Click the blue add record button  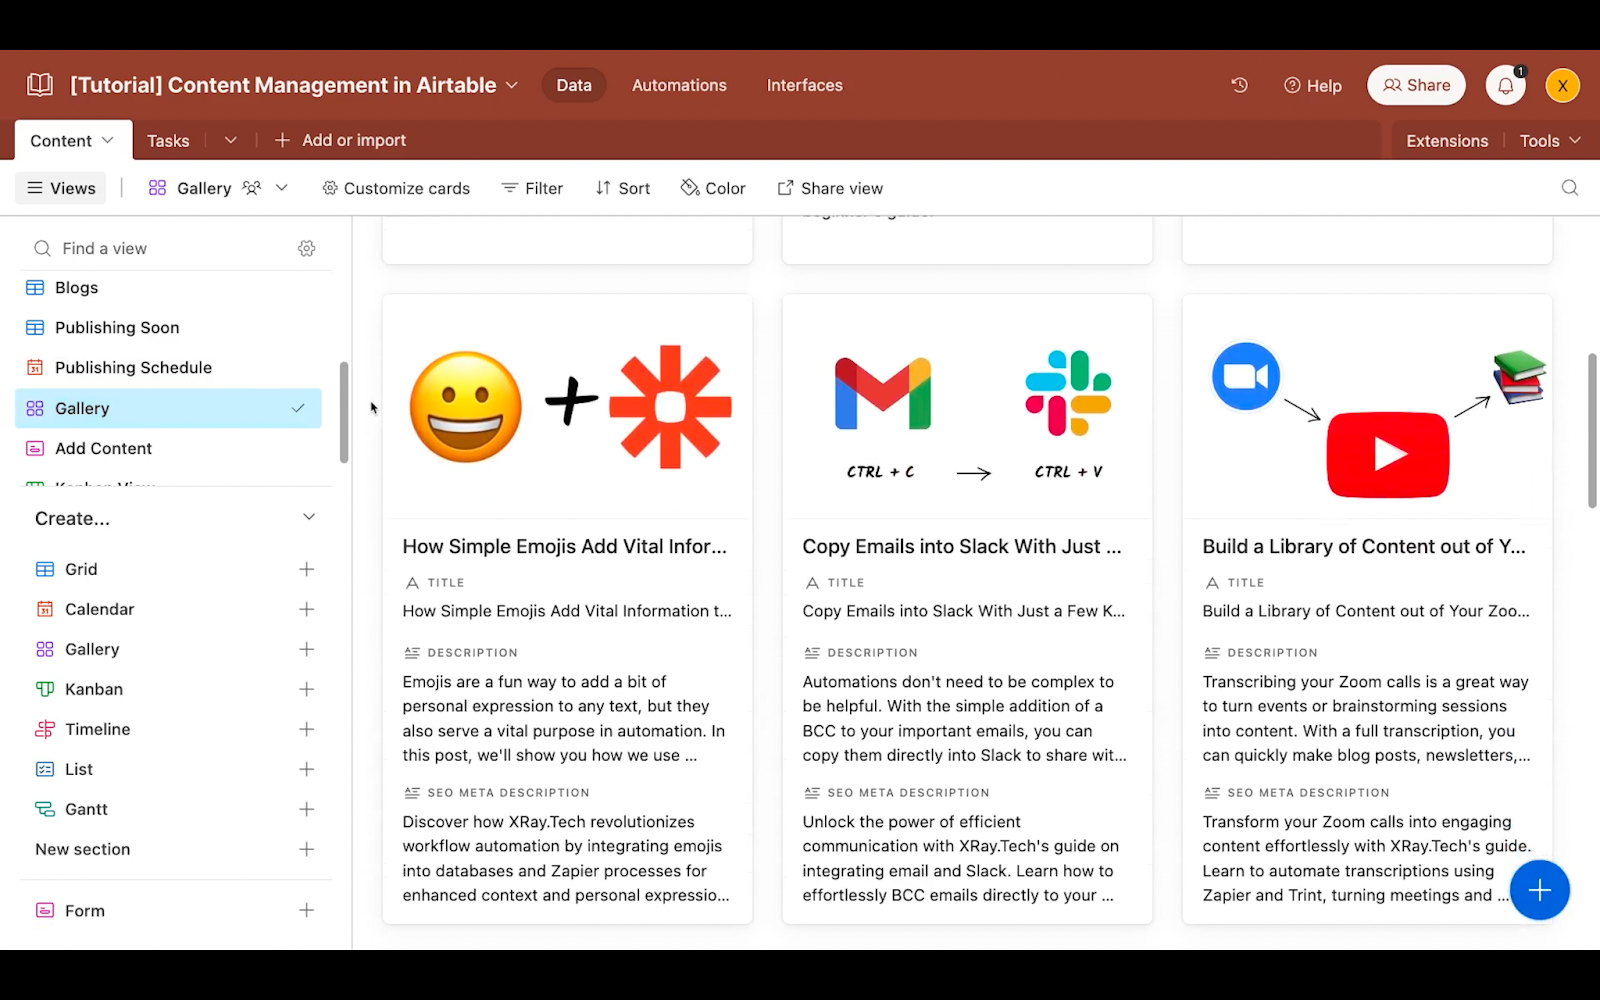pyautogui.click(x=1539, y=890)
